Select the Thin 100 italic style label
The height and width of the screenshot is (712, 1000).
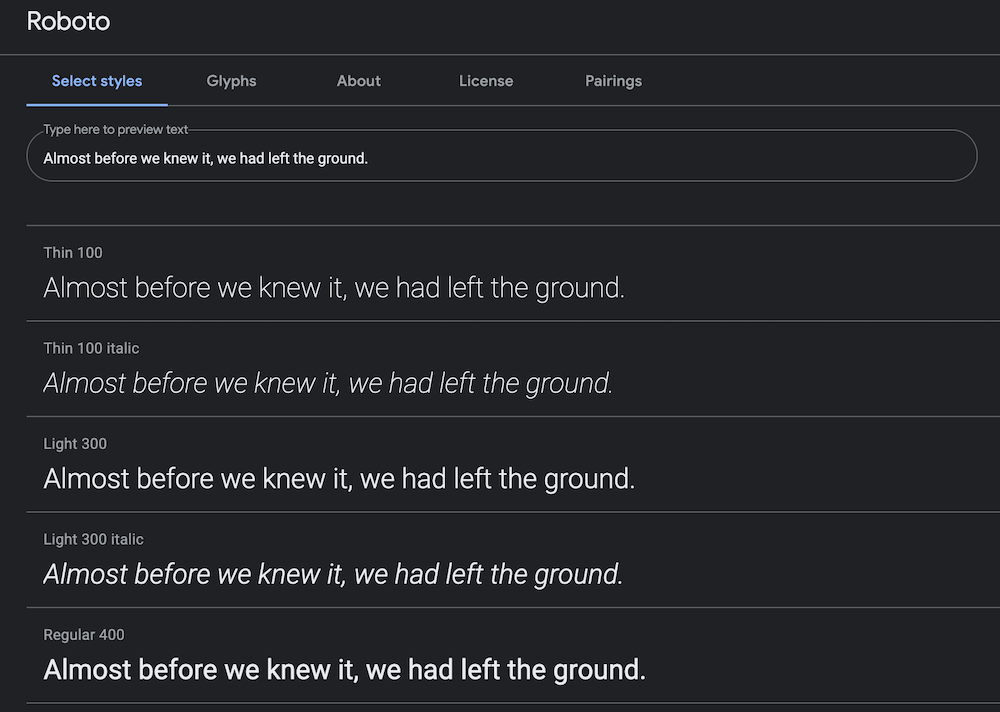(91, 348)
